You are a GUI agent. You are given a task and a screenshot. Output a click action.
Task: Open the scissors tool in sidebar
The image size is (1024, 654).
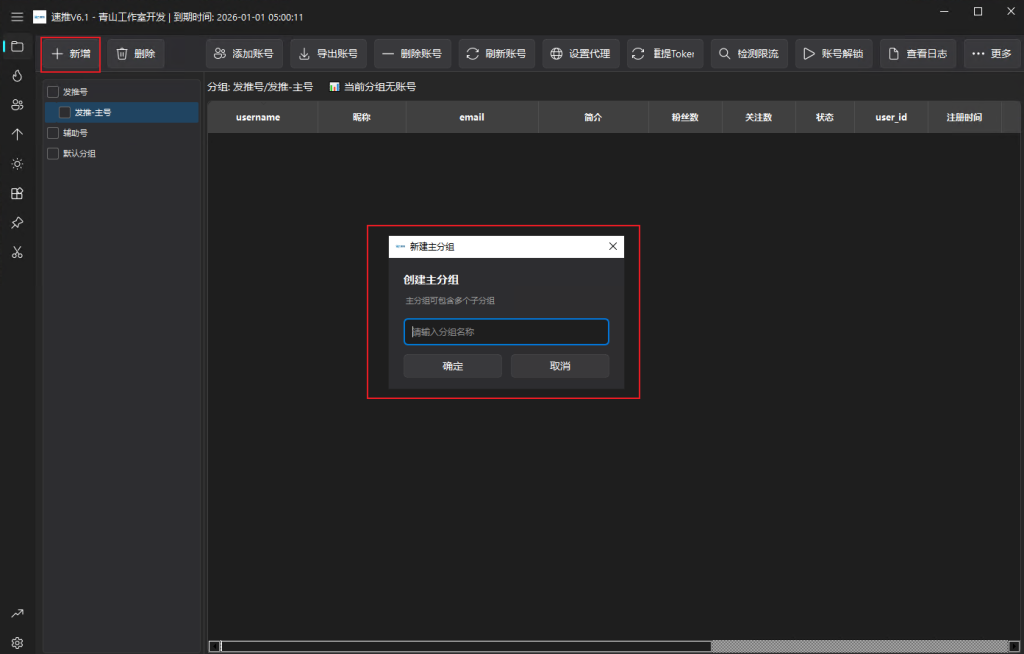click(17, 252)
